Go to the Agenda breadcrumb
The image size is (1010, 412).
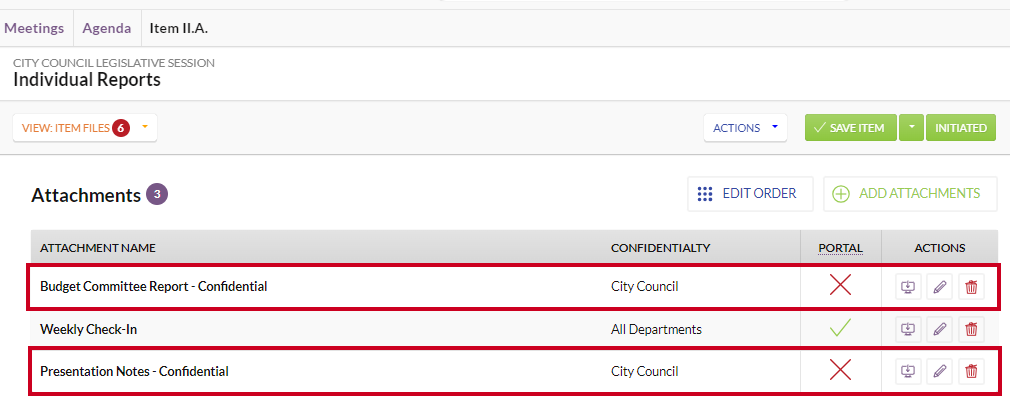tap(107, 28)
